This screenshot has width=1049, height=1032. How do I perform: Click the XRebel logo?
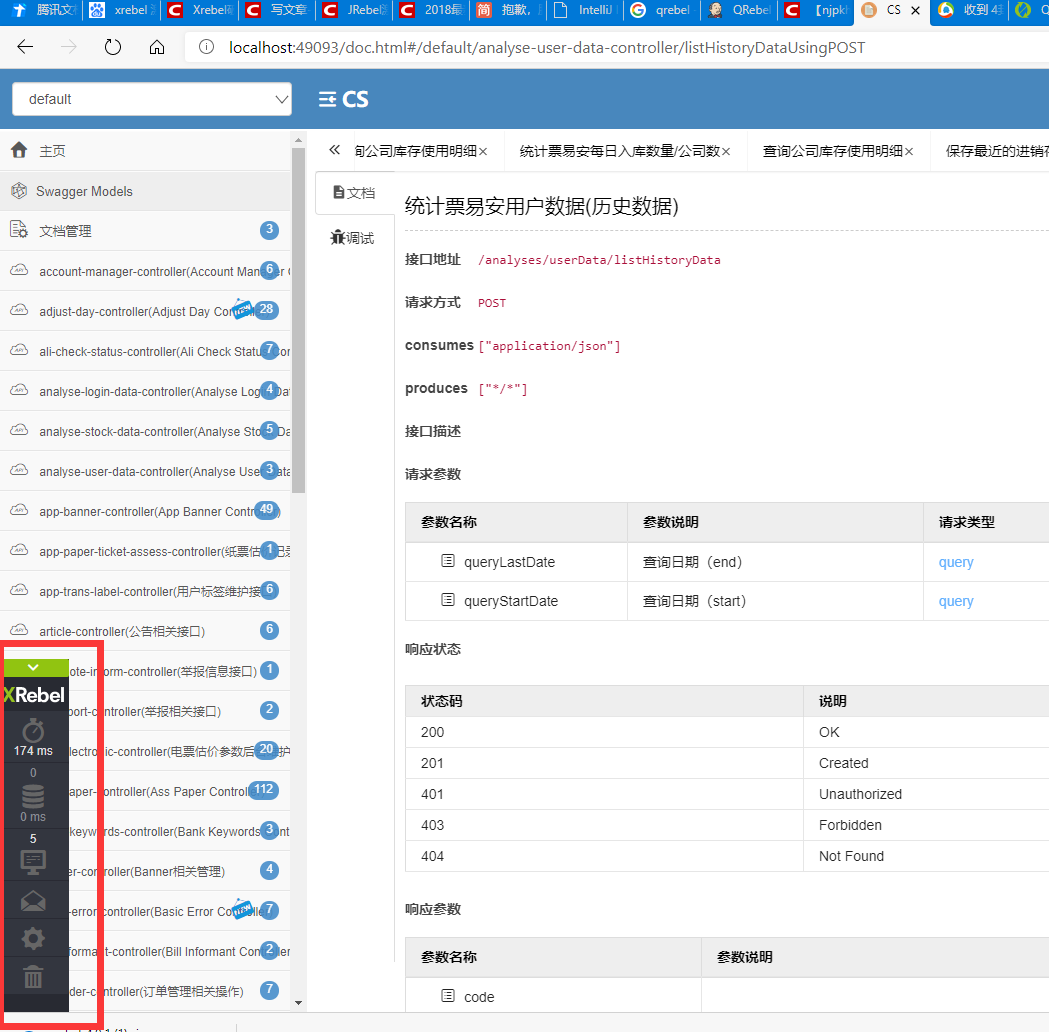[35, 695]
